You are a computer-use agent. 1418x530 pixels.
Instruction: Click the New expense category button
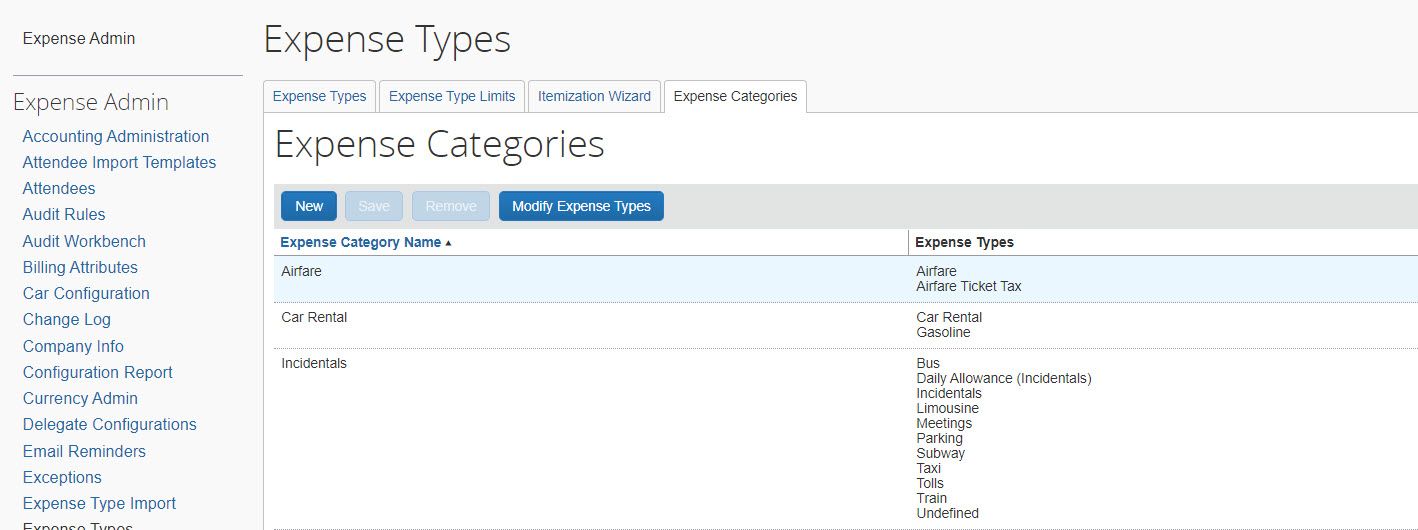(x=308, y=206)
